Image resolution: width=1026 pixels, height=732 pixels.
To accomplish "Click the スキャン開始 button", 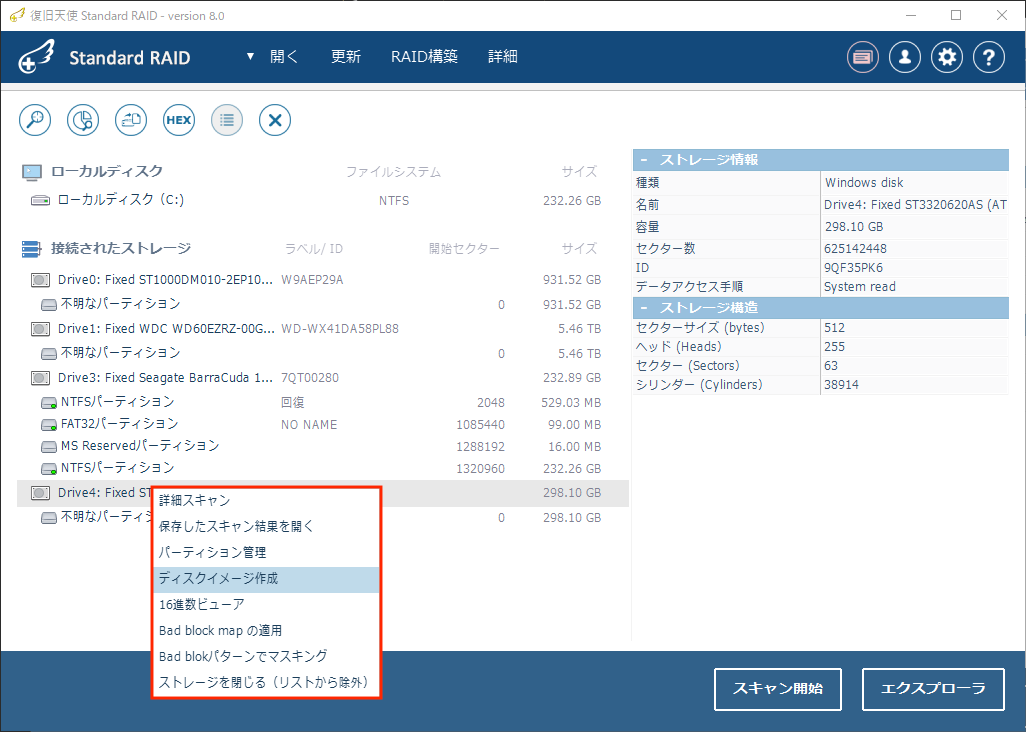I will (x=777, y=689).
